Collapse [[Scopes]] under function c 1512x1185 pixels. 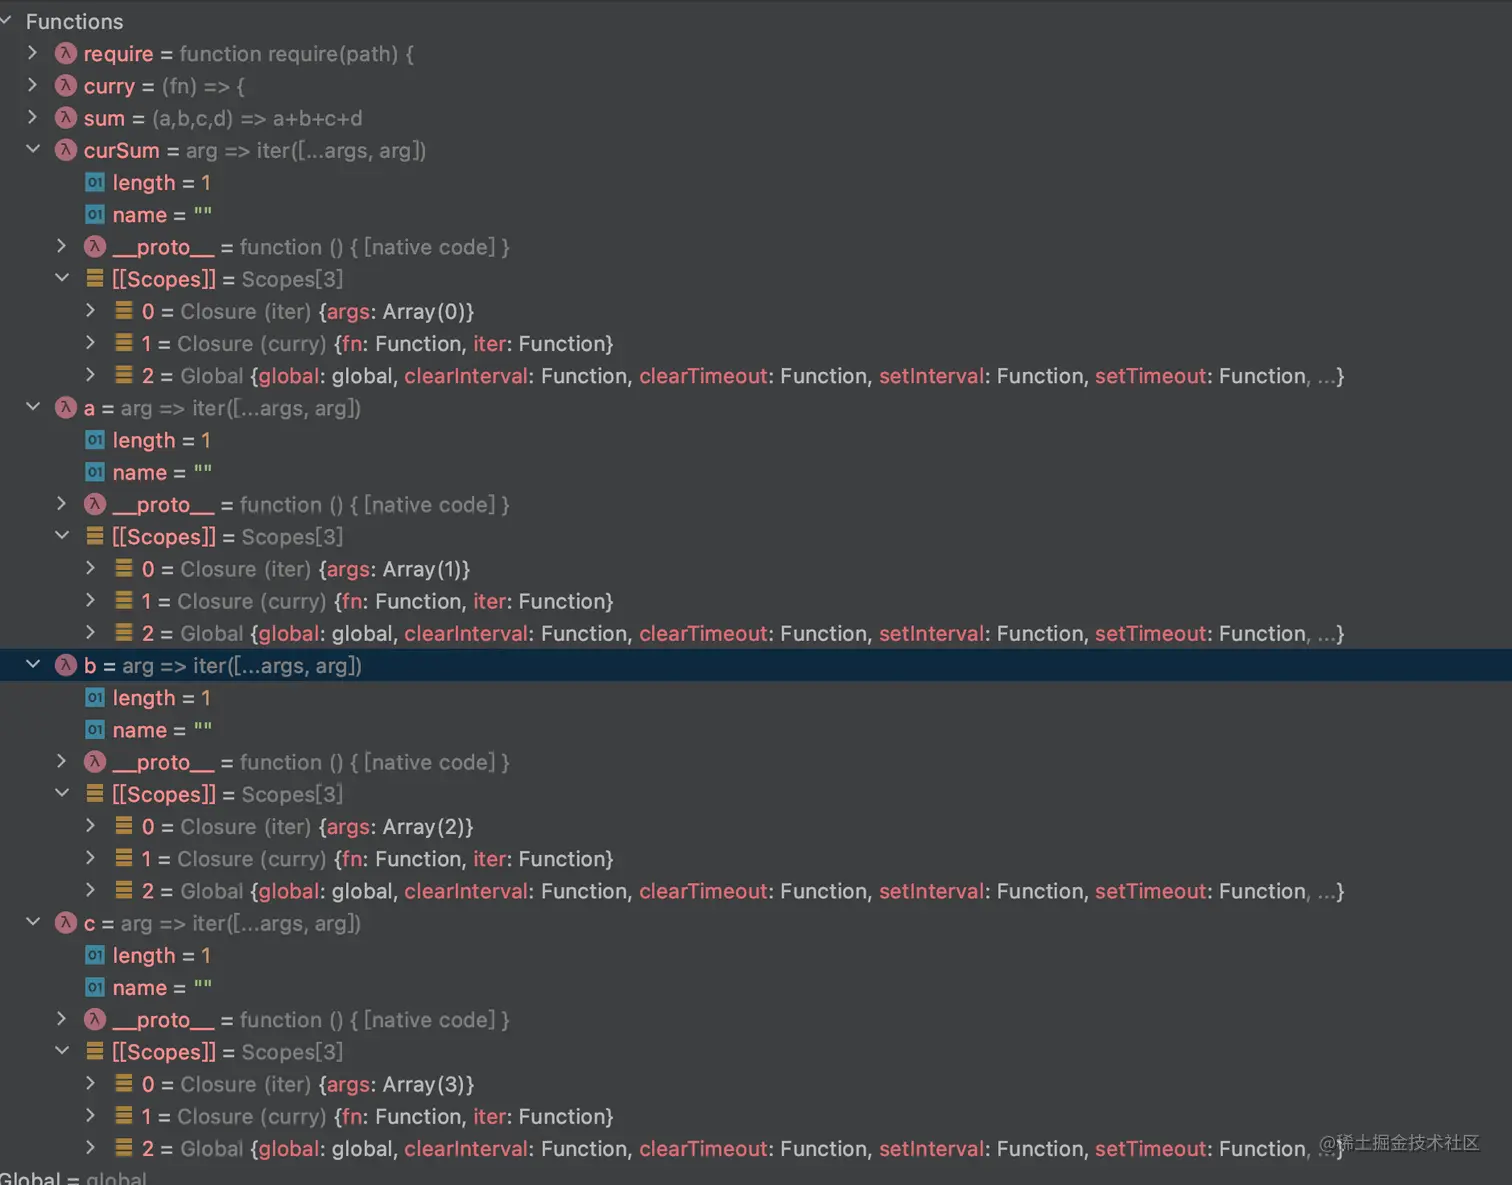[62, 1051]
